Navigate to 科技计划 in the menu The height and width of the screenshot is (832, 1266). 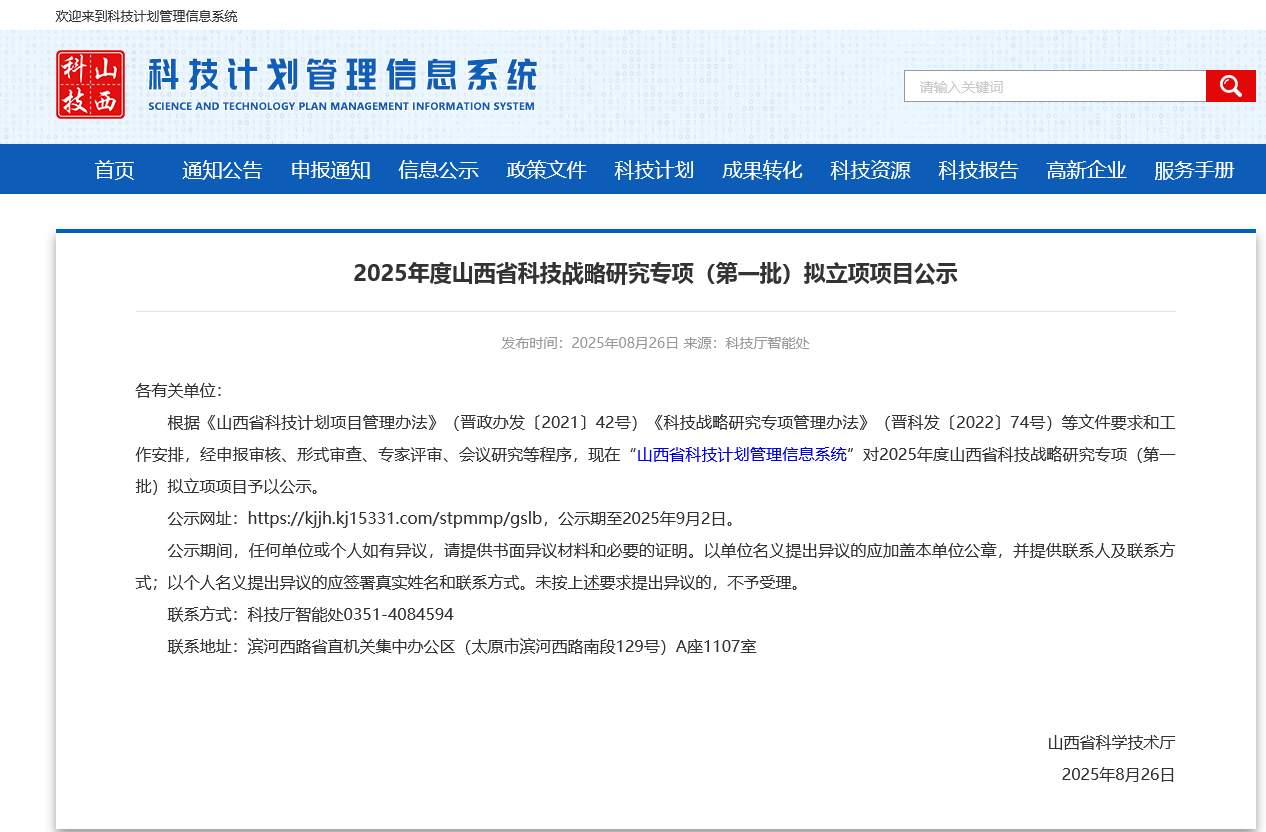click(654, 170)
